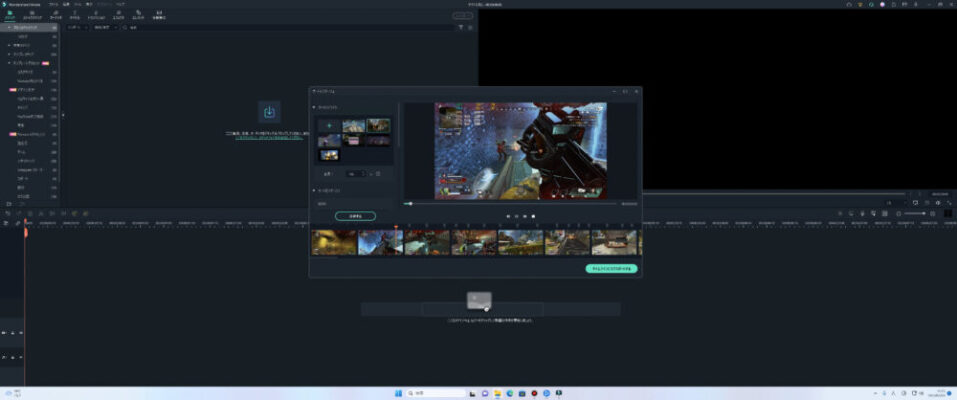Toggle the link icon above track headers
Viewport: 957px width, 400px height.
click(18, 223)
